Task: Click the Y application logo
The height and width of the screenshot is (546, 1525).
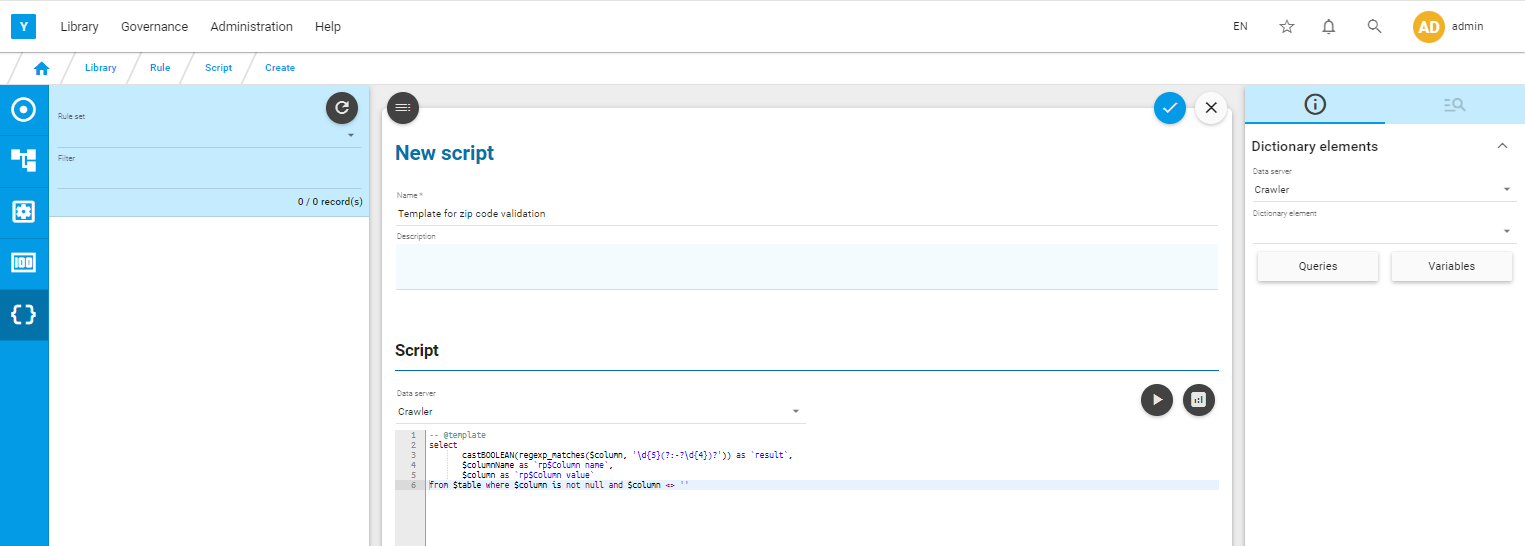Action: click(x=24, y=26)
